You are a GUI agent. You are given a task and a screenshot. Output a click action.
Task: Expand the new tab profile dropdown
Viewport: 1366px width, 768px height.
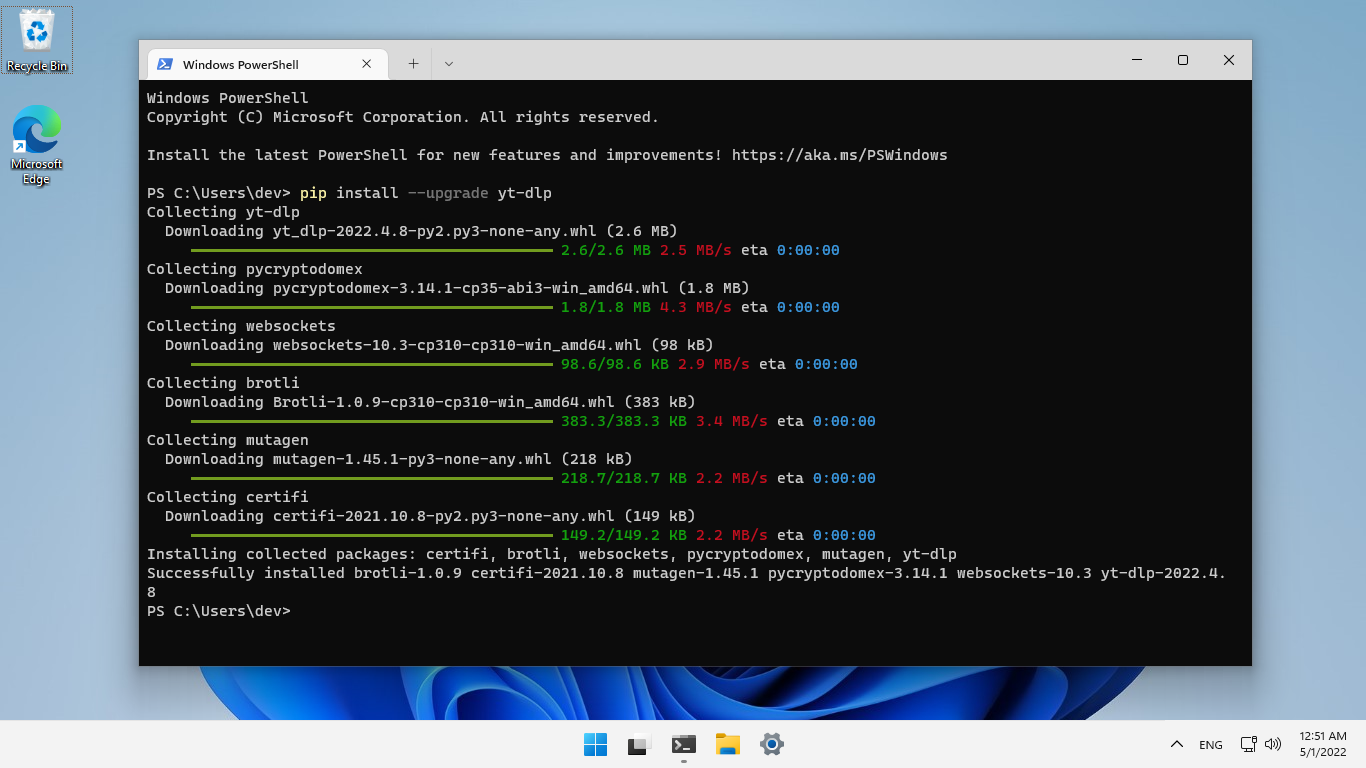click(x=449, y=63)
